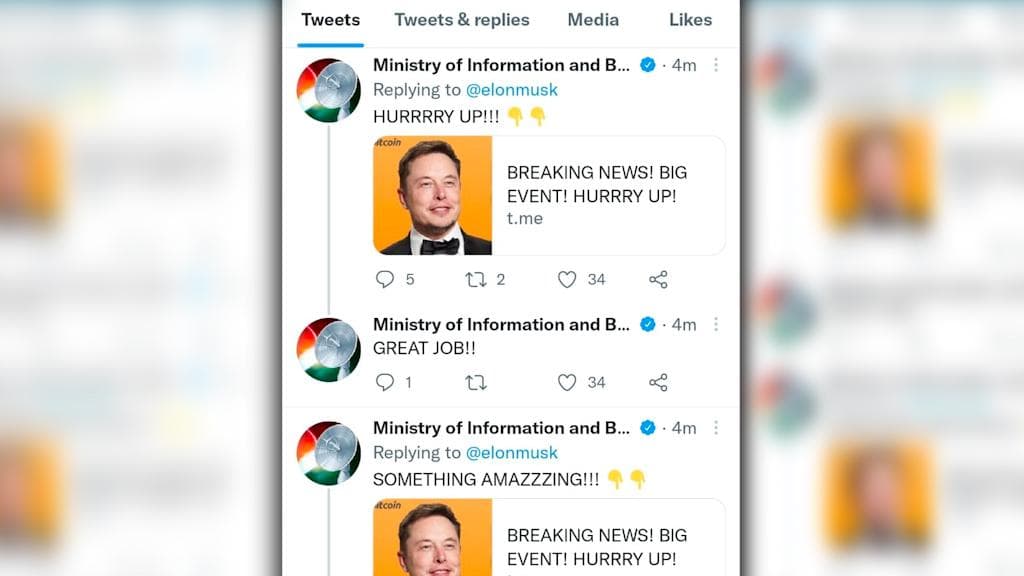Switch to the Media tab

[x=593, y=19]
